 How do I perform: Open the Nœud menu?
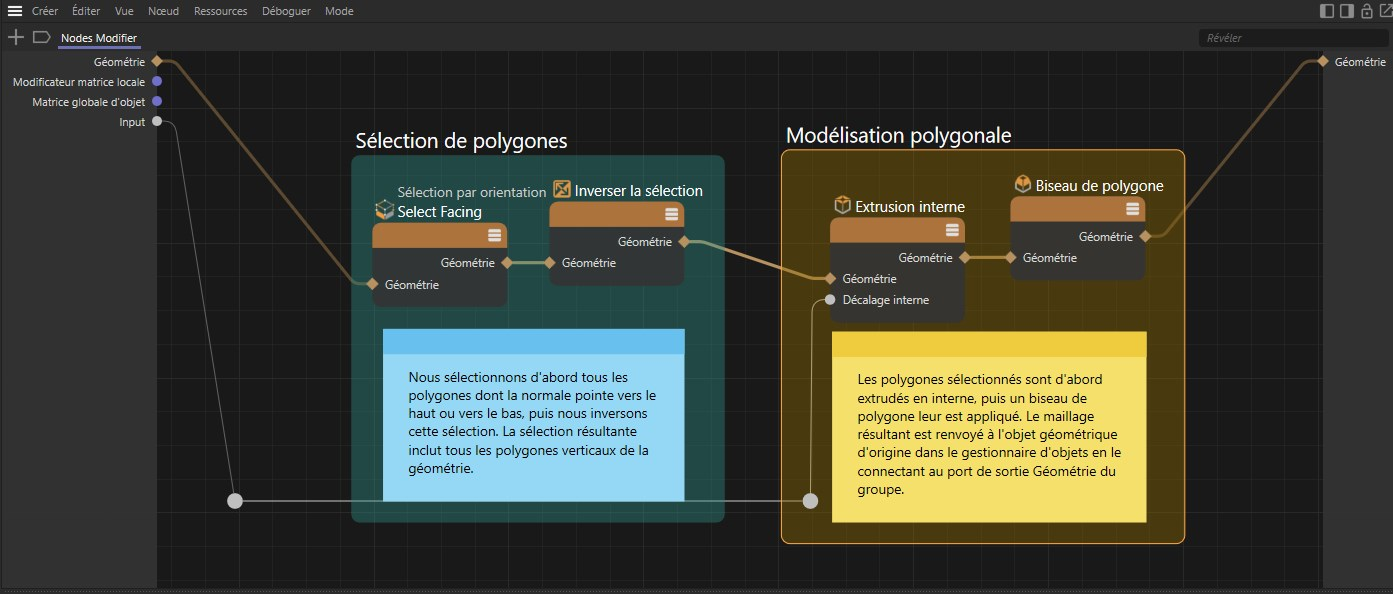pyautogui.click(x=163, y=11)
